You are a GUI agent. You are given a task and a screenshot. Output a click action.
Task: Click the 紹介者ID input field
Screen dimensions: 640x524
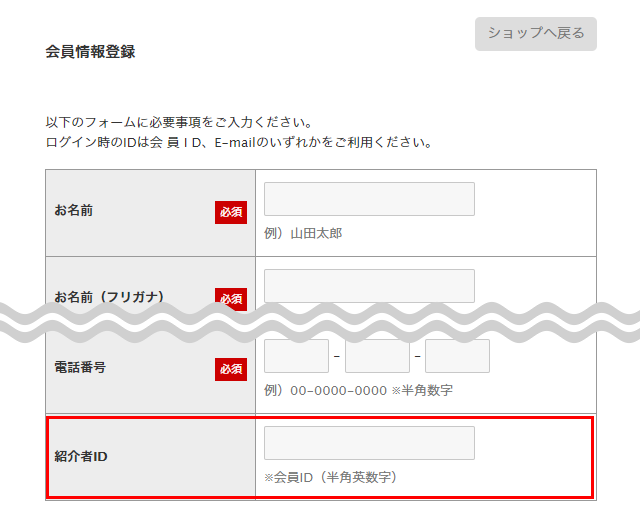[x=369, y=443]
